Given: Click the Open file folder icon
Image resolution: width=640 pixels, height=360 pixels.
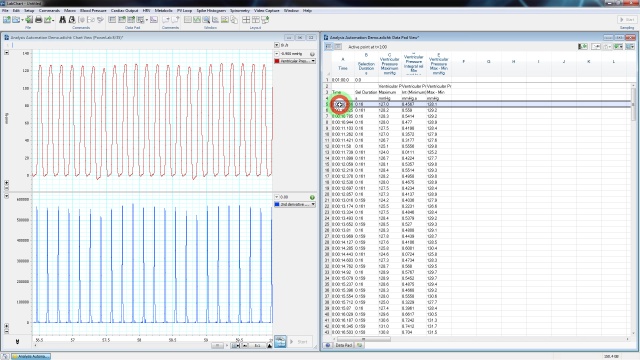Looking at the screenshot, I should [16, 20].
